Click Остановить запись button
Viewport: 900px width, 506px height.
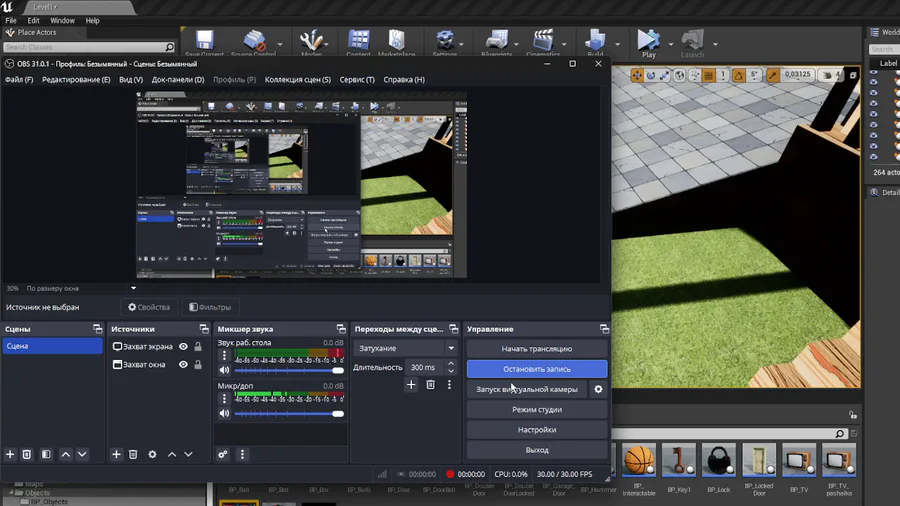pos(537,369)
